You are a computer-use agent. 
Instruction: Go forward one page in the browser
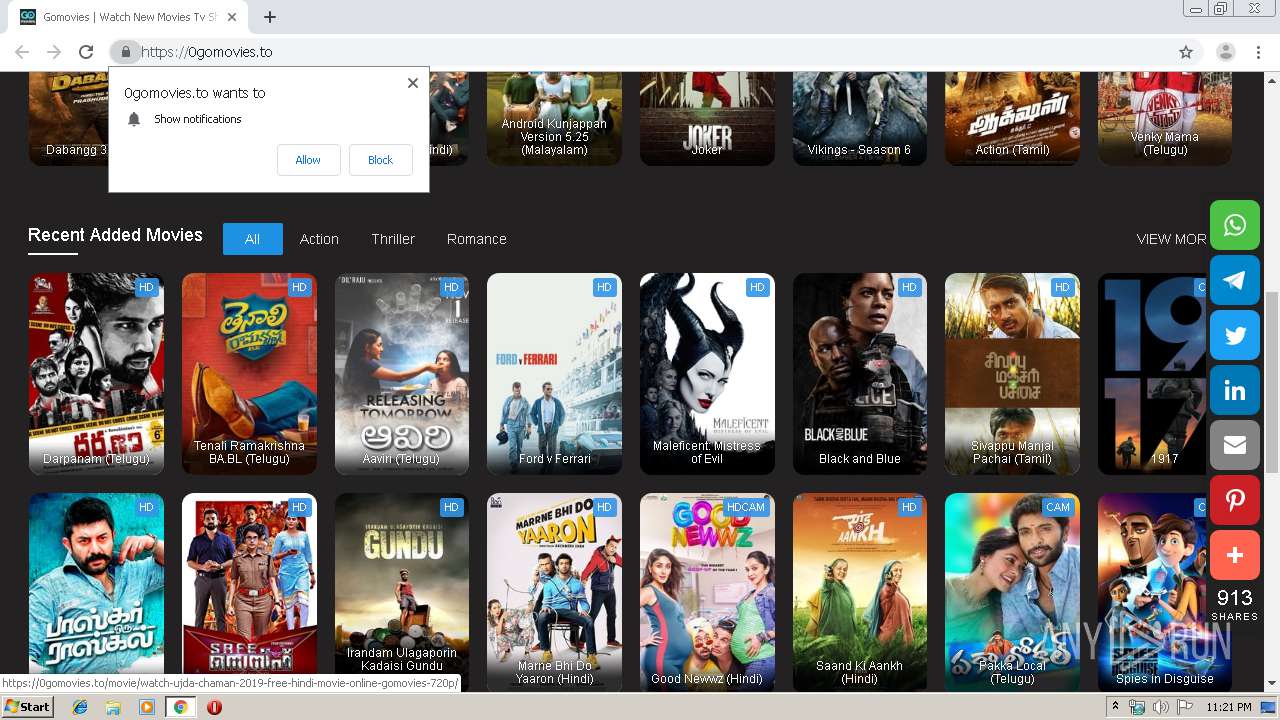pyautogui.click(x=54, y=52)
